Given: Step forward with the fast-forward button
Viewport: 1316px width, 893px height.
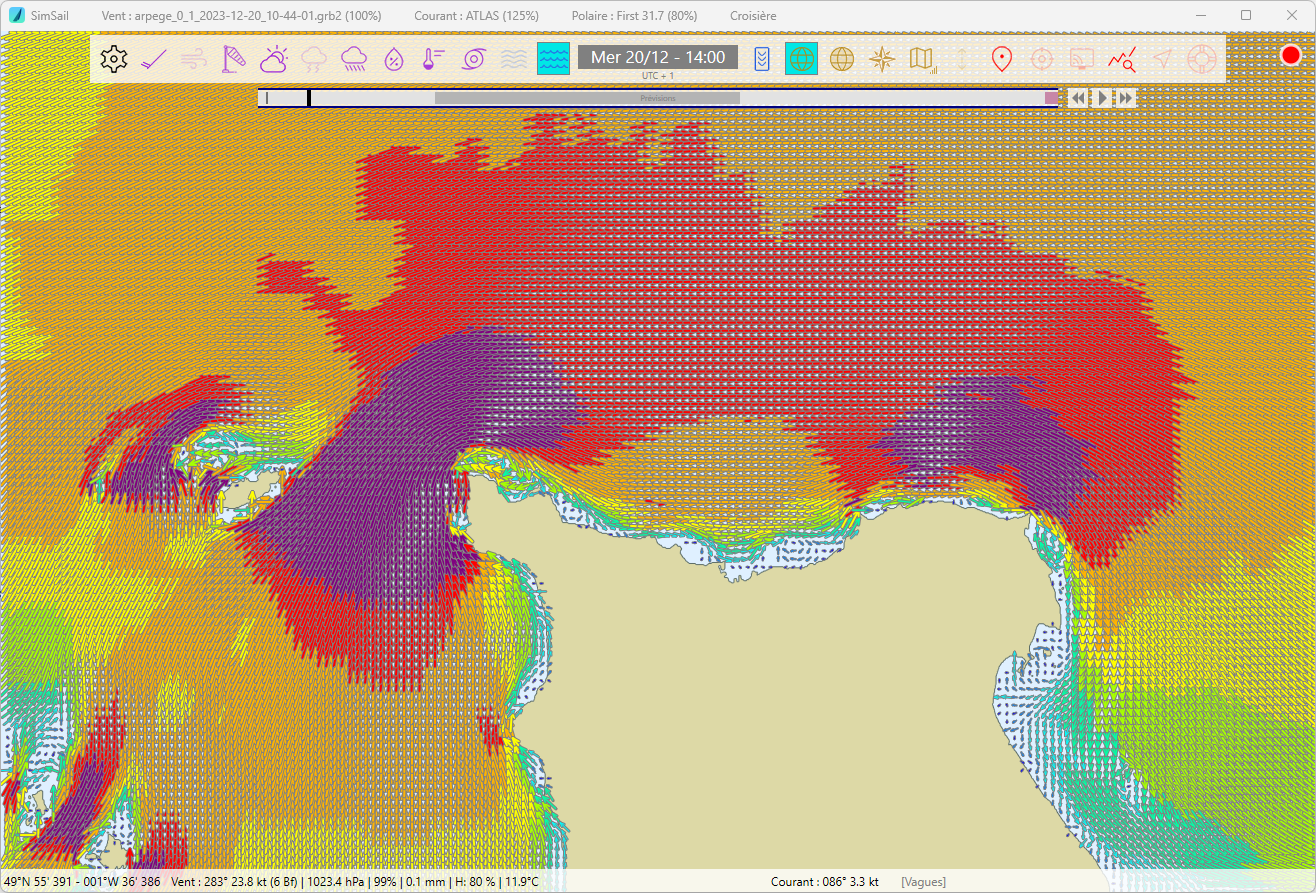Looking at the screenshot, I should [x=1126, y=98].
